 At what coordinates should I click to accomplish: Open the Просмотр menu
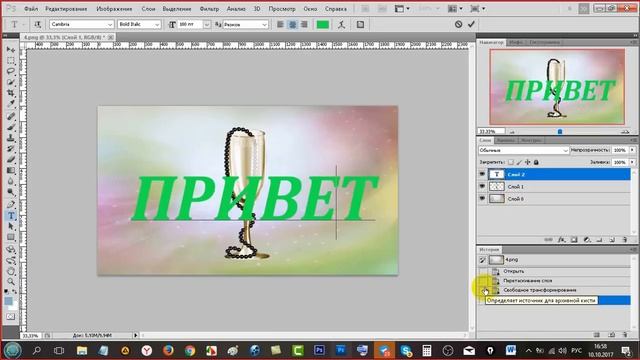[x=282, y=9]
